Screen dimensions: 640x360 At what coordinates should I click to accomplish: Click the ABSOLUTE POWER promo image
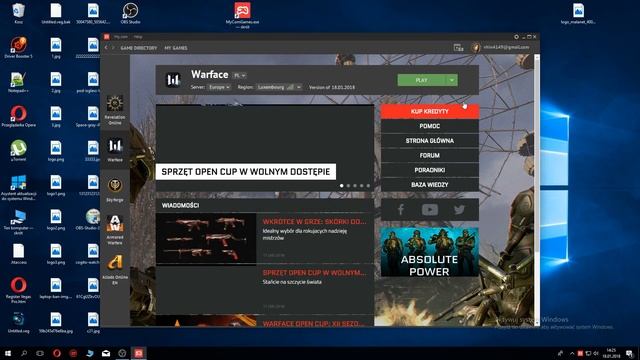point(429,252)
